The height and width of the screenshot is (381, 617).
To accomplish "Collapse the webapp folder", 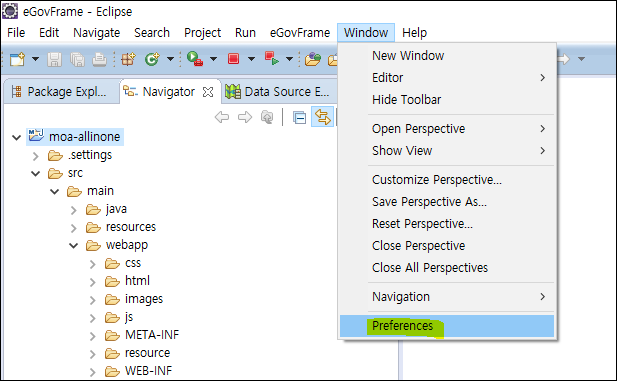I will 74,246.
